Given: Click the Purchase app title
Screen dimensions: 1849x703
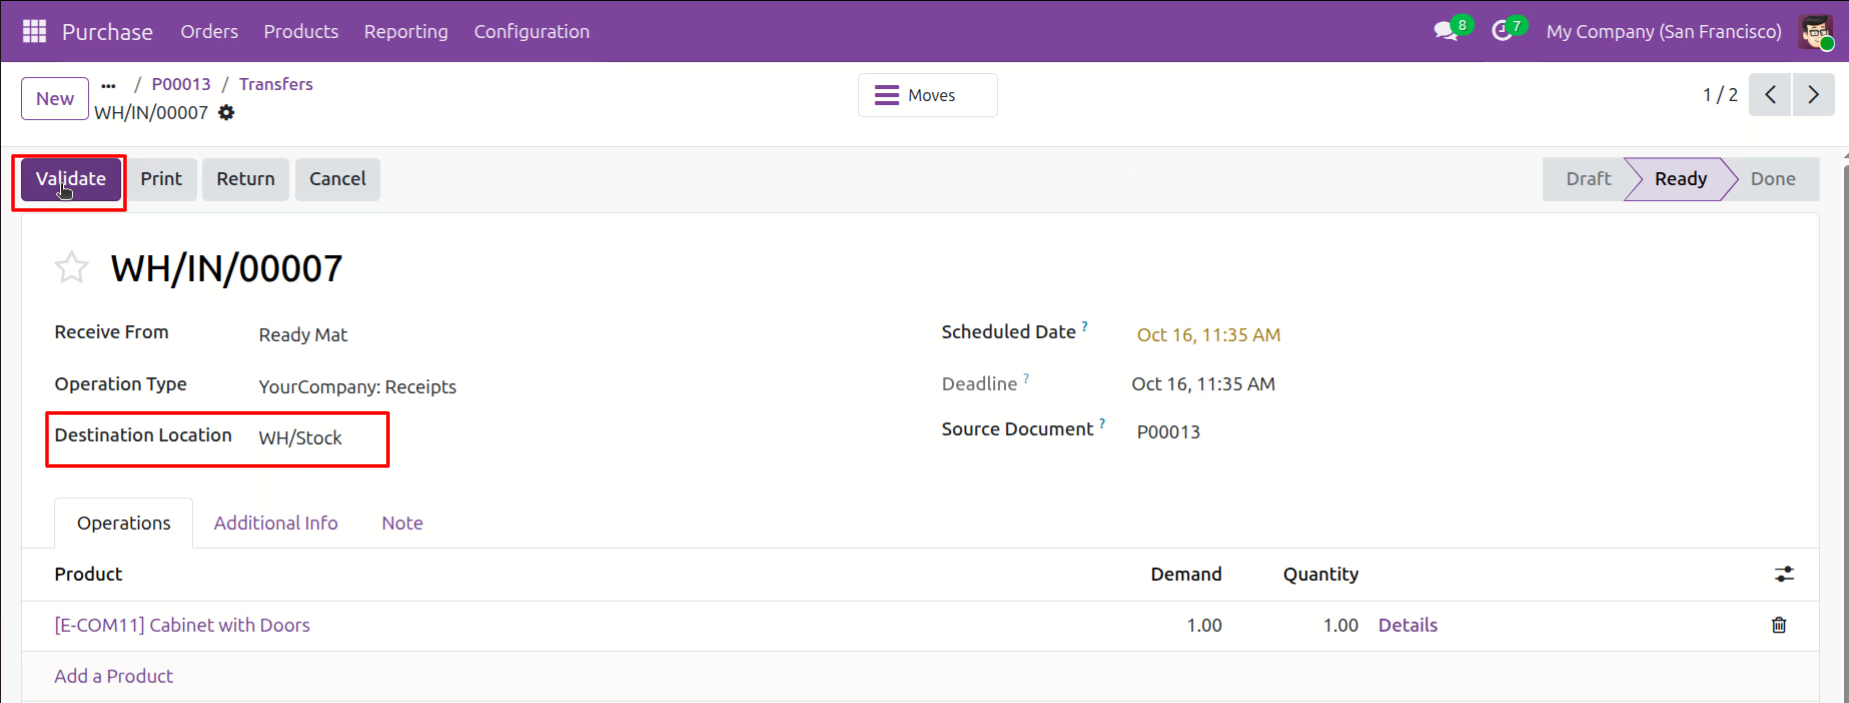Looking at the screenshot, I should click(x=107, y=32).
